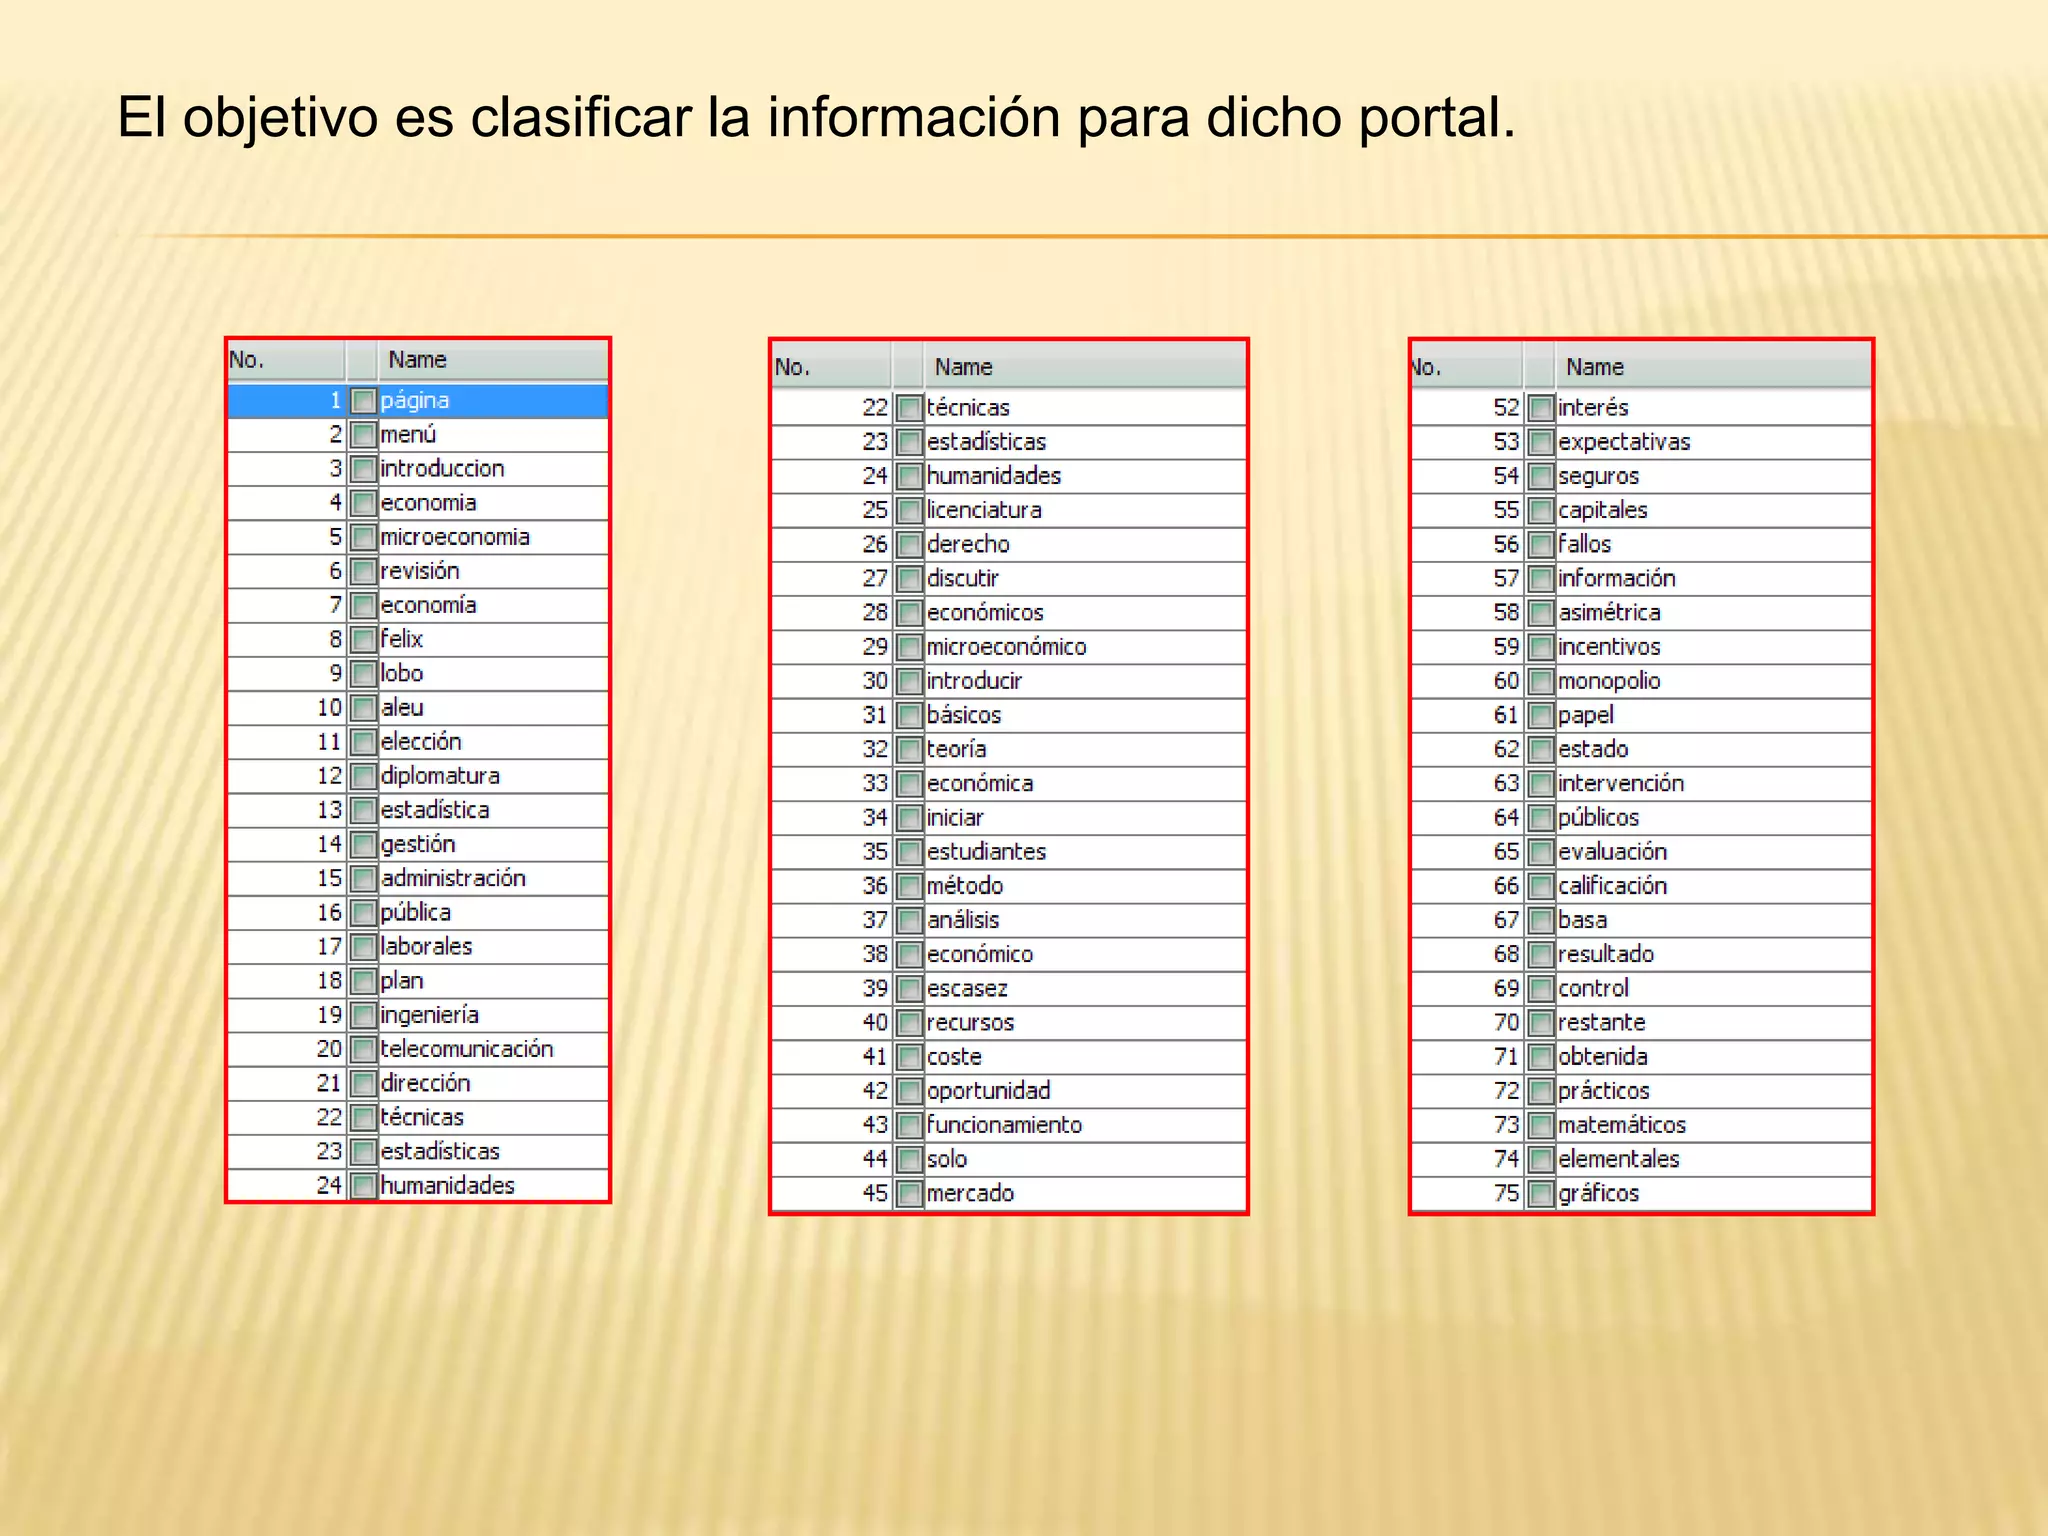Click the Name column header in the third table
The height and width of the screenshot is (1536, 2048).
click(1594, 367)
